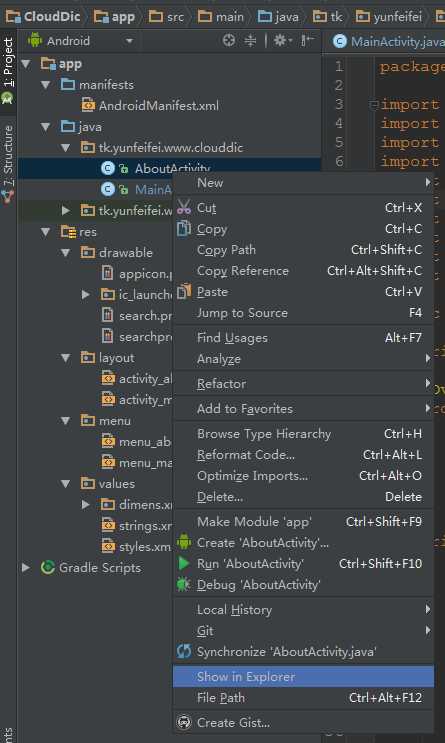This screenshot has width=445, height=743.
Task: Choose Optimize Imports... menu entry
Action: click(x=303, y=476)
